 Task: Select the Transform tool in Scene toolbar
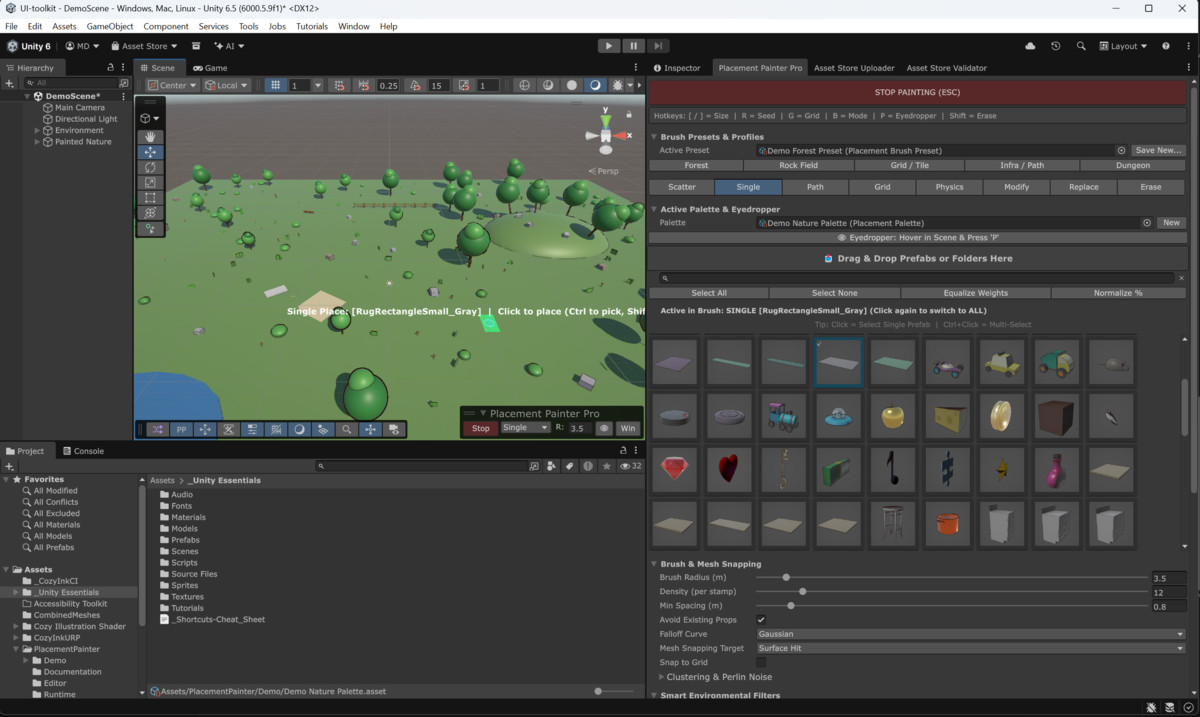pyautogui.click(x=150, y=213)
